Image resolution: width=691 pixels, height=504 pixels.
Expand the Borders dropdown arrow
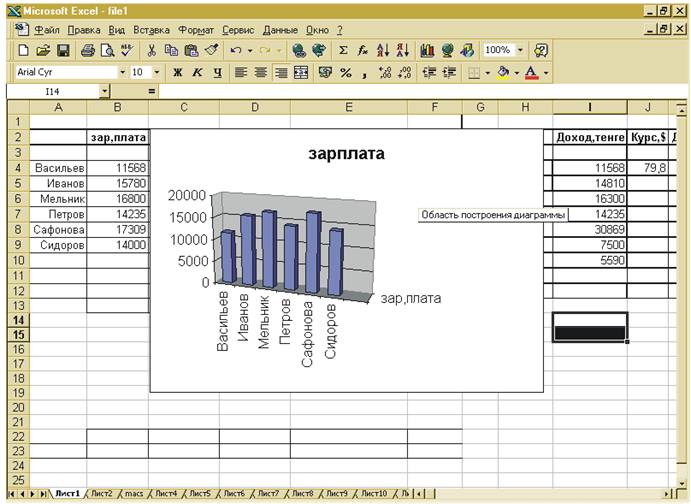click(487, 73)
